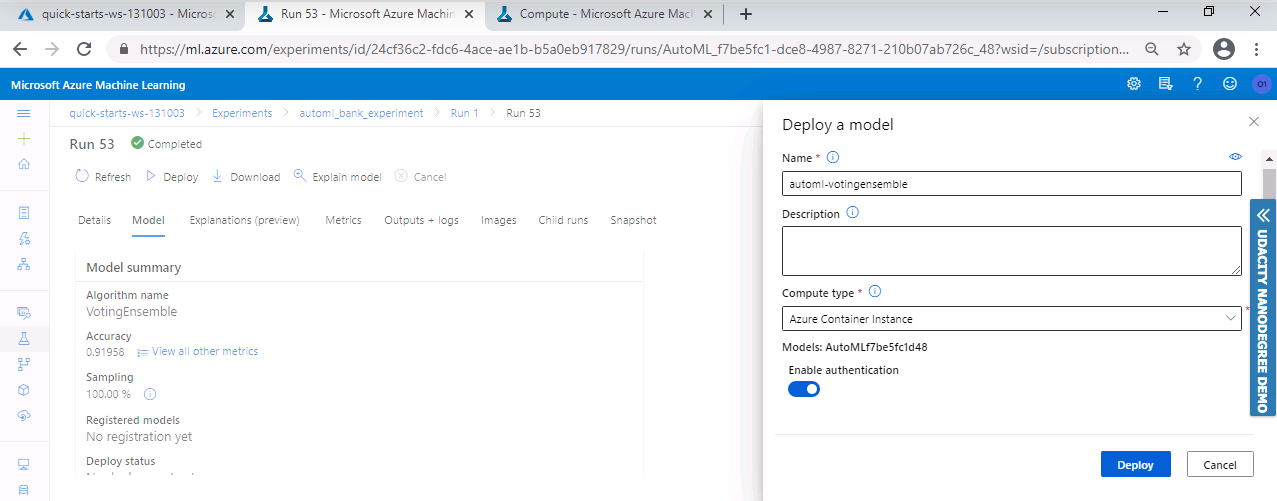Open settings gear in Azure header
Viewport: 1277px width, 501px height.
pos(1134,85)
